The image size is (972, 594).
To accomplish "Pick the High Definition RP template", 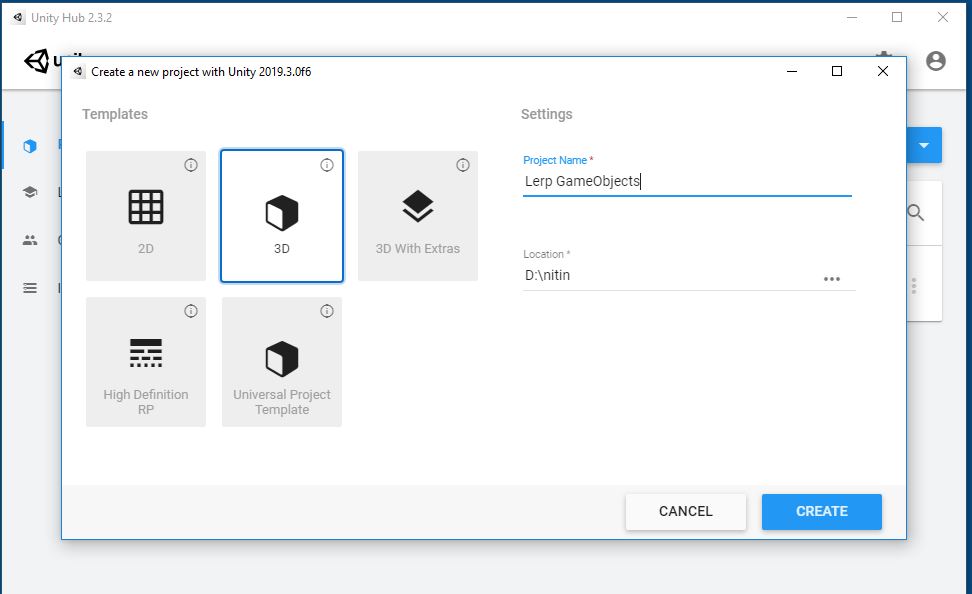I will (x=146, y=362).
